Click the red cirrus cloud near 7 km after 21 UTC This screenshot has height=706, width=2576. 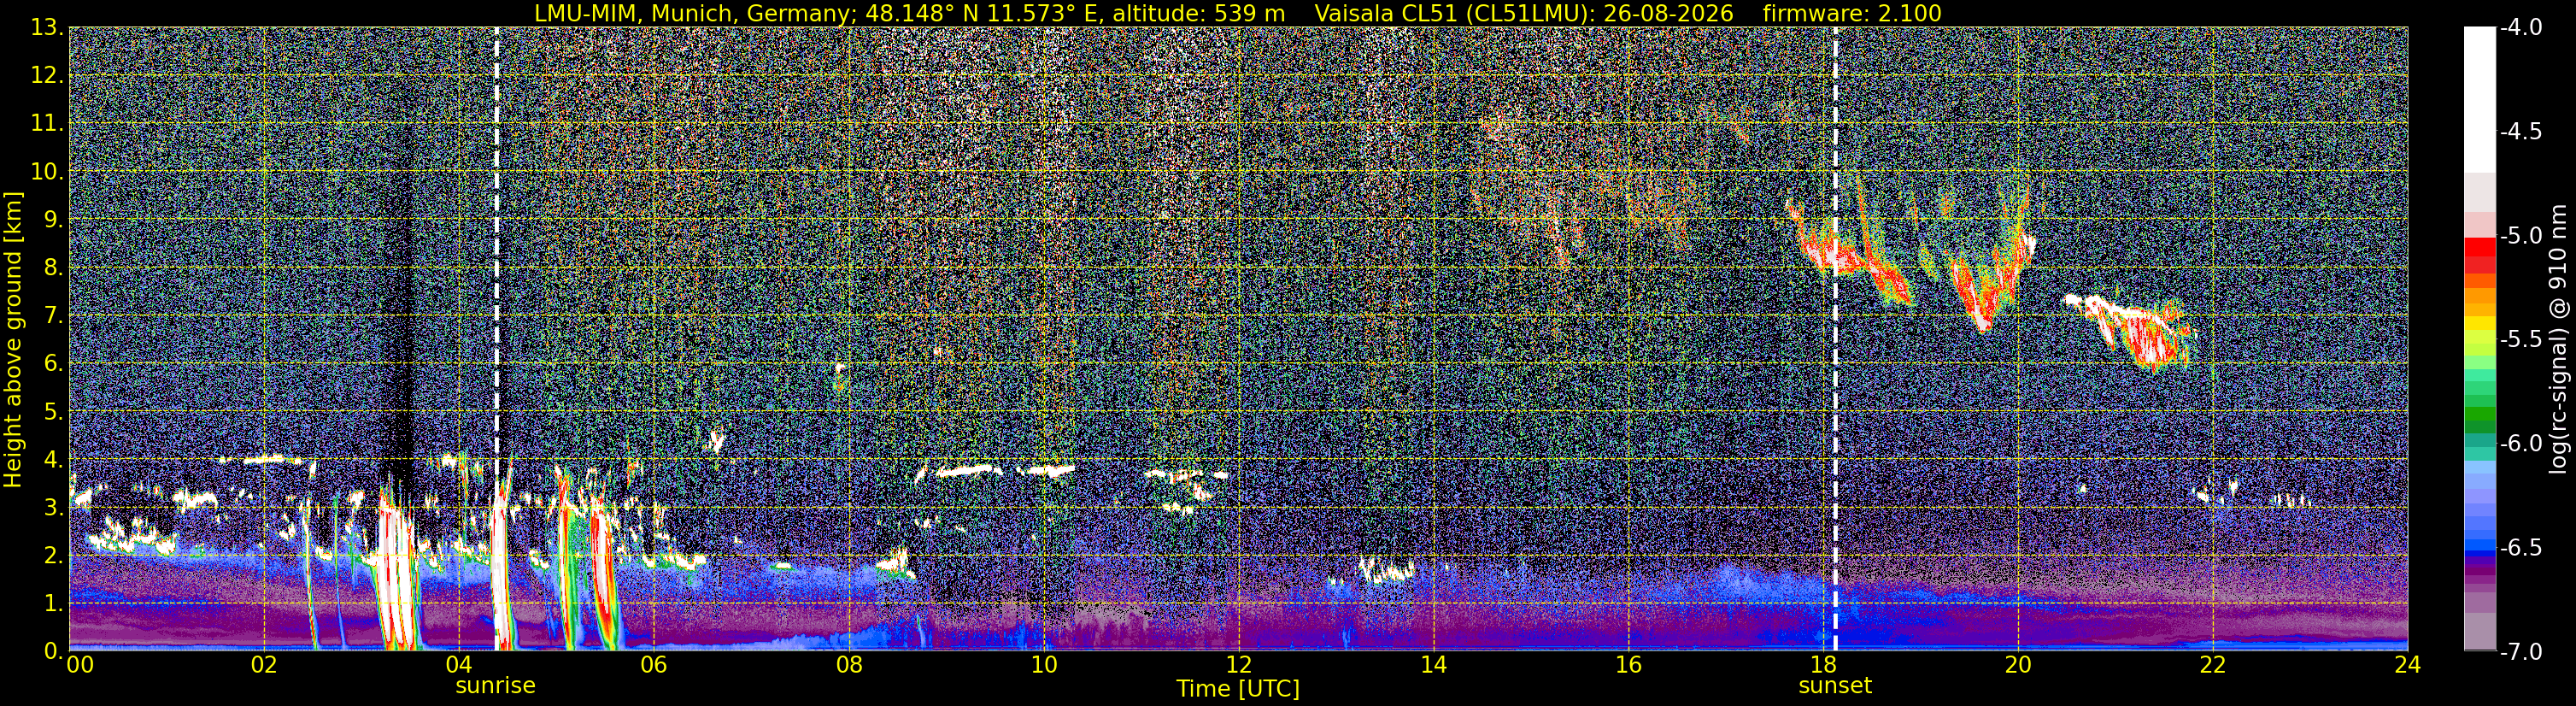(2130, 332)
